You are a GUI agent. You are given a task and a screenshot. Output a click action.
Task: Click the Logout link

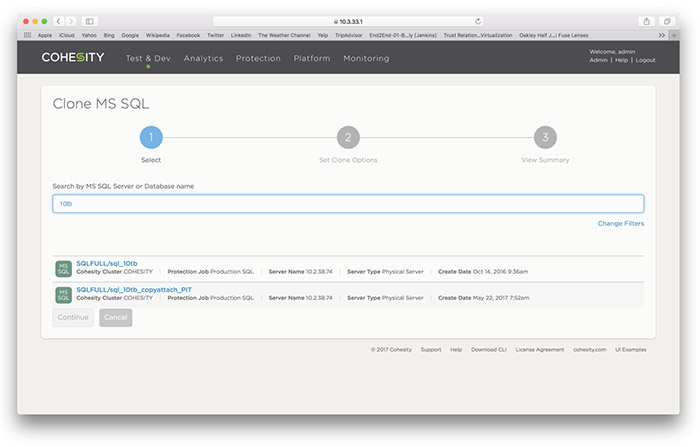click(x=645, y=60)
